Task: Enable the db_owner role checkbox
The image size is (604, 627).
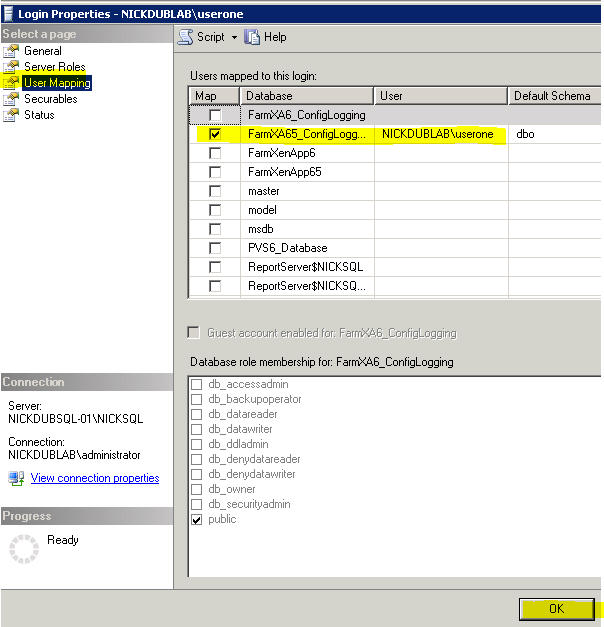Action: pyautogui.click(x=196, y=489)
